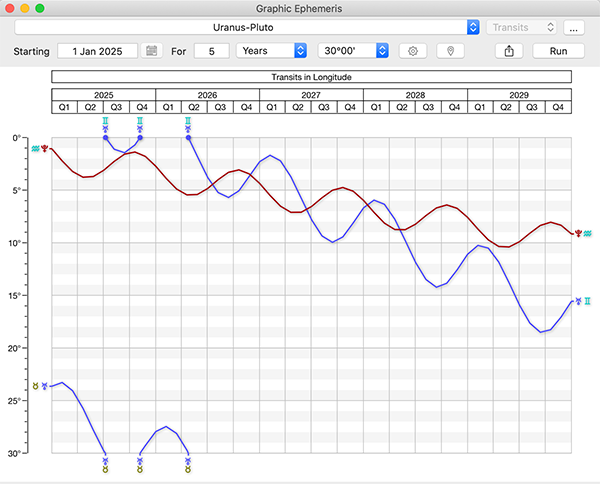Click the Taurus glyph below 2026 Q2 egress
The image size is (600, 484).
coord(188,469)
